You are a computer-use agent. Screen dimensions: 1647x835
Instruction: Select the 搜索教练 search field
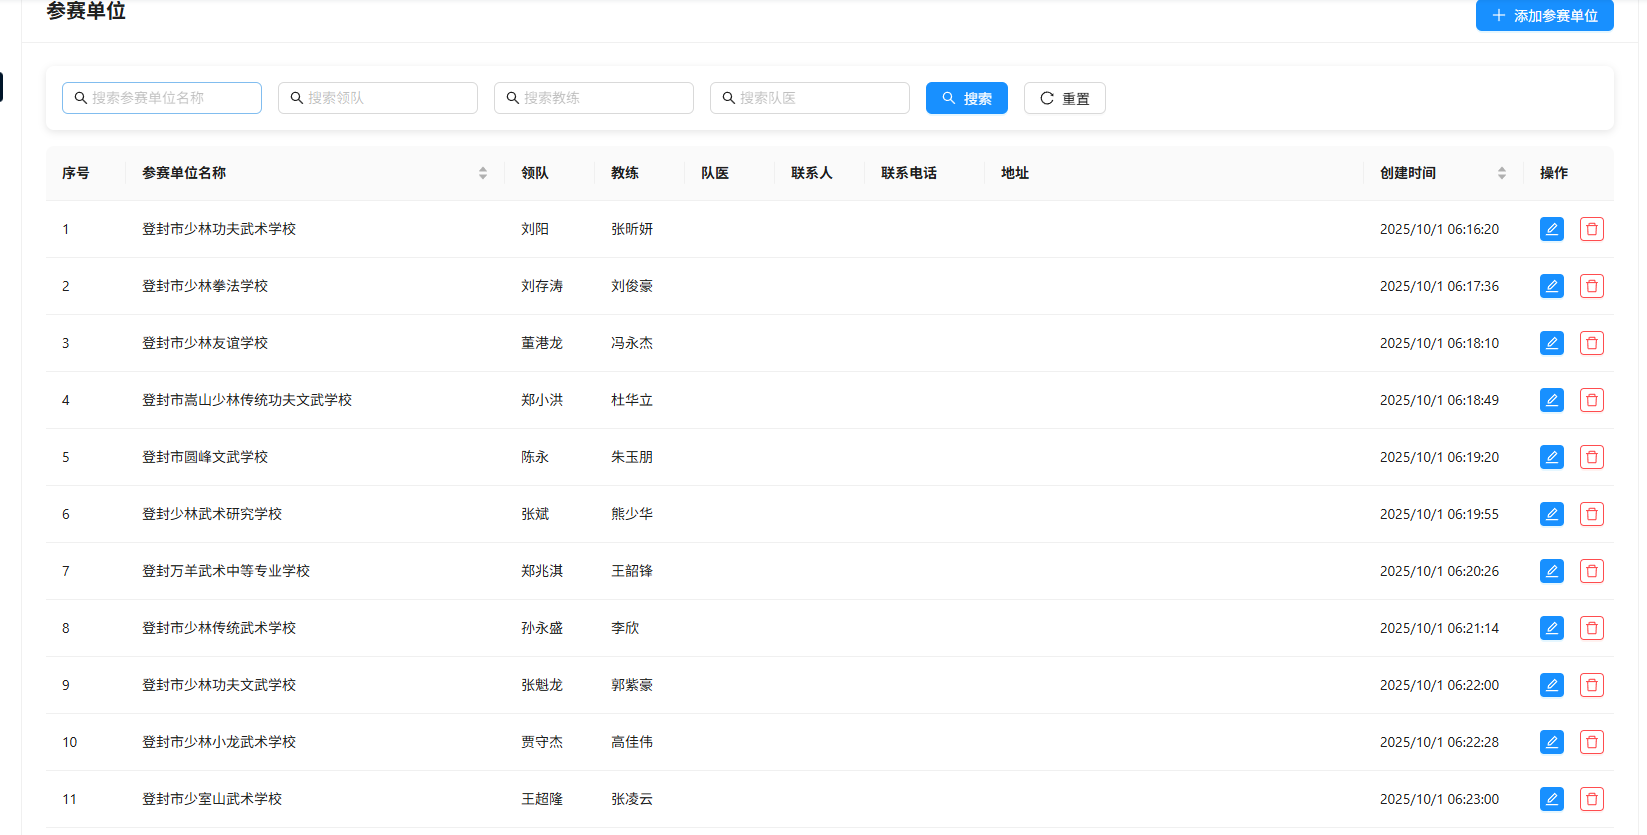click(x=602, y=98)
